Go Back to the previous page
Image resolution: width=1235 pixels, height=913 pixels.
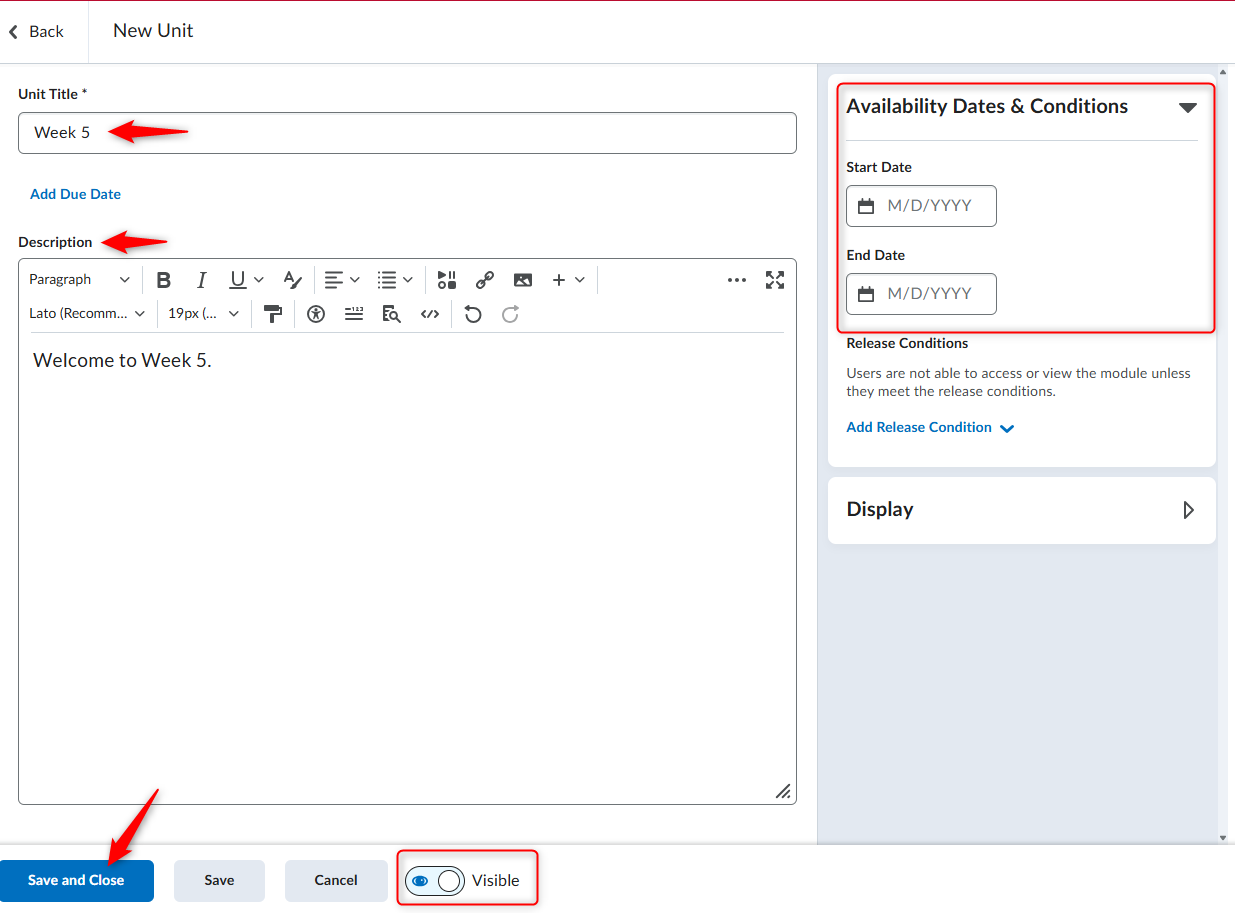(36, 32)
